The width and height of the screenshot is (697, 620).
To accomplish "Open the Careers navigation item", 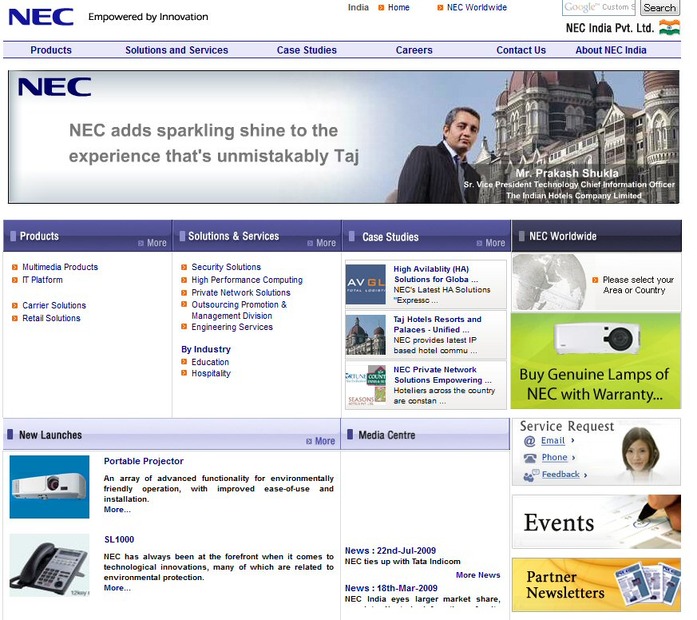I will pyautogui.click(x=414, y=50).
